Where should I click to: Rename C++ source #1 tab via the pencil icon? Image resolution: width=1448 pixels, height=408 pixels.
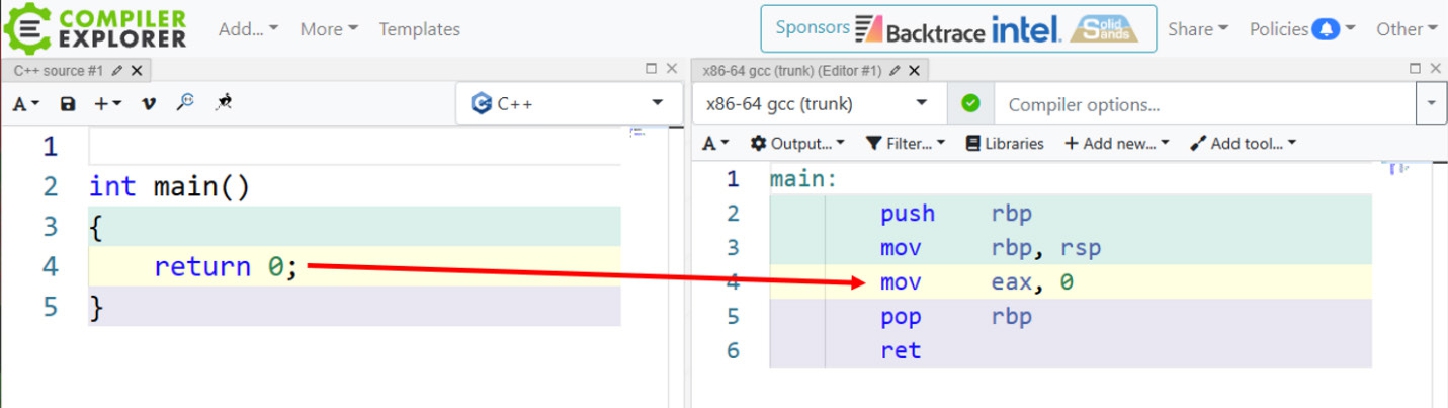pyautogui.click(x=117, y=71)
